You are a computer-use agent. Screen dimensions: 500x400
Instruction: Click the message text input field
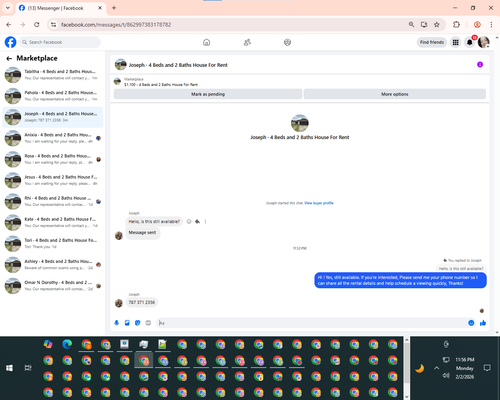pos(312,323)
